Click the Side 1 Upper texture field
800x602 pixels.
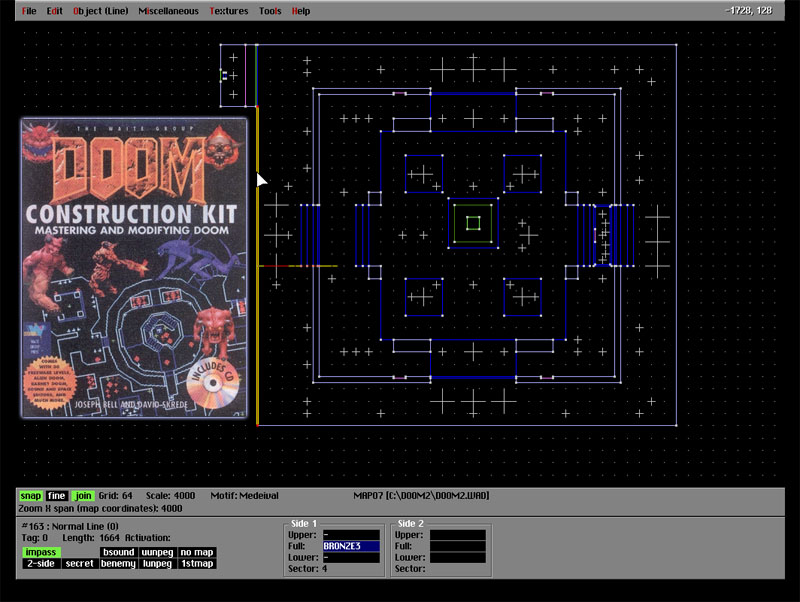350,535
